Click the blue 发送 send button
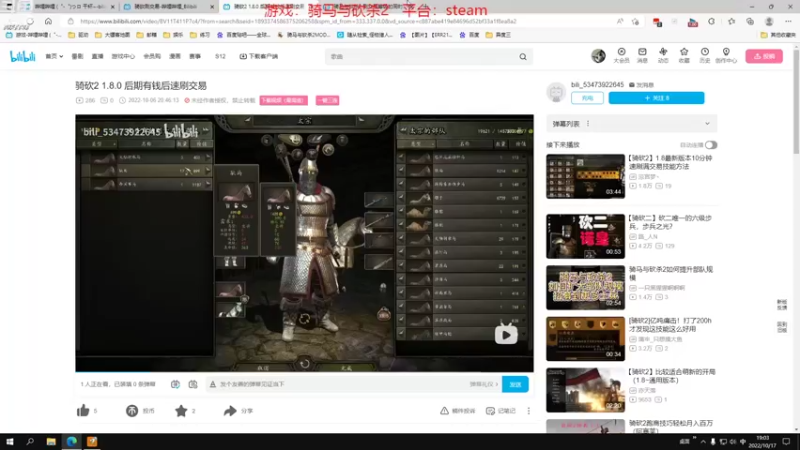 [x=515, y=384]
